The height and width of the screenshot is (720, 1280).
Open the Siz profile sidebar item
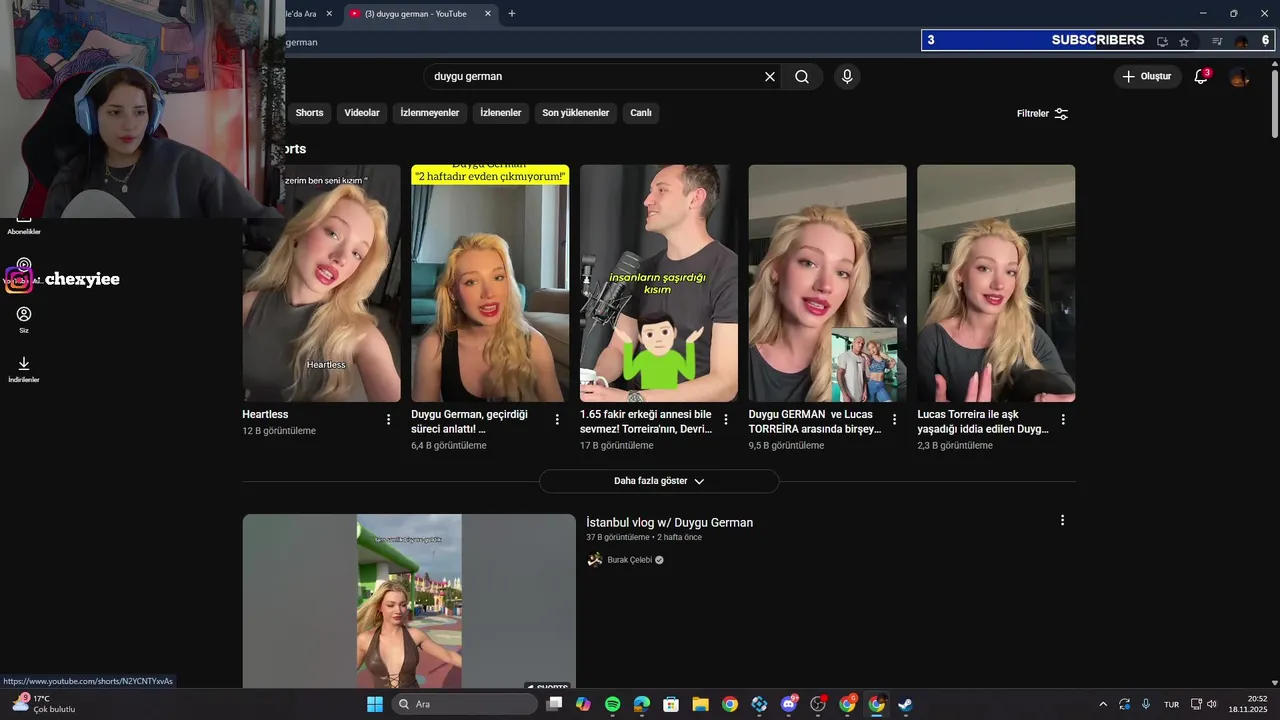coord(24,320)
